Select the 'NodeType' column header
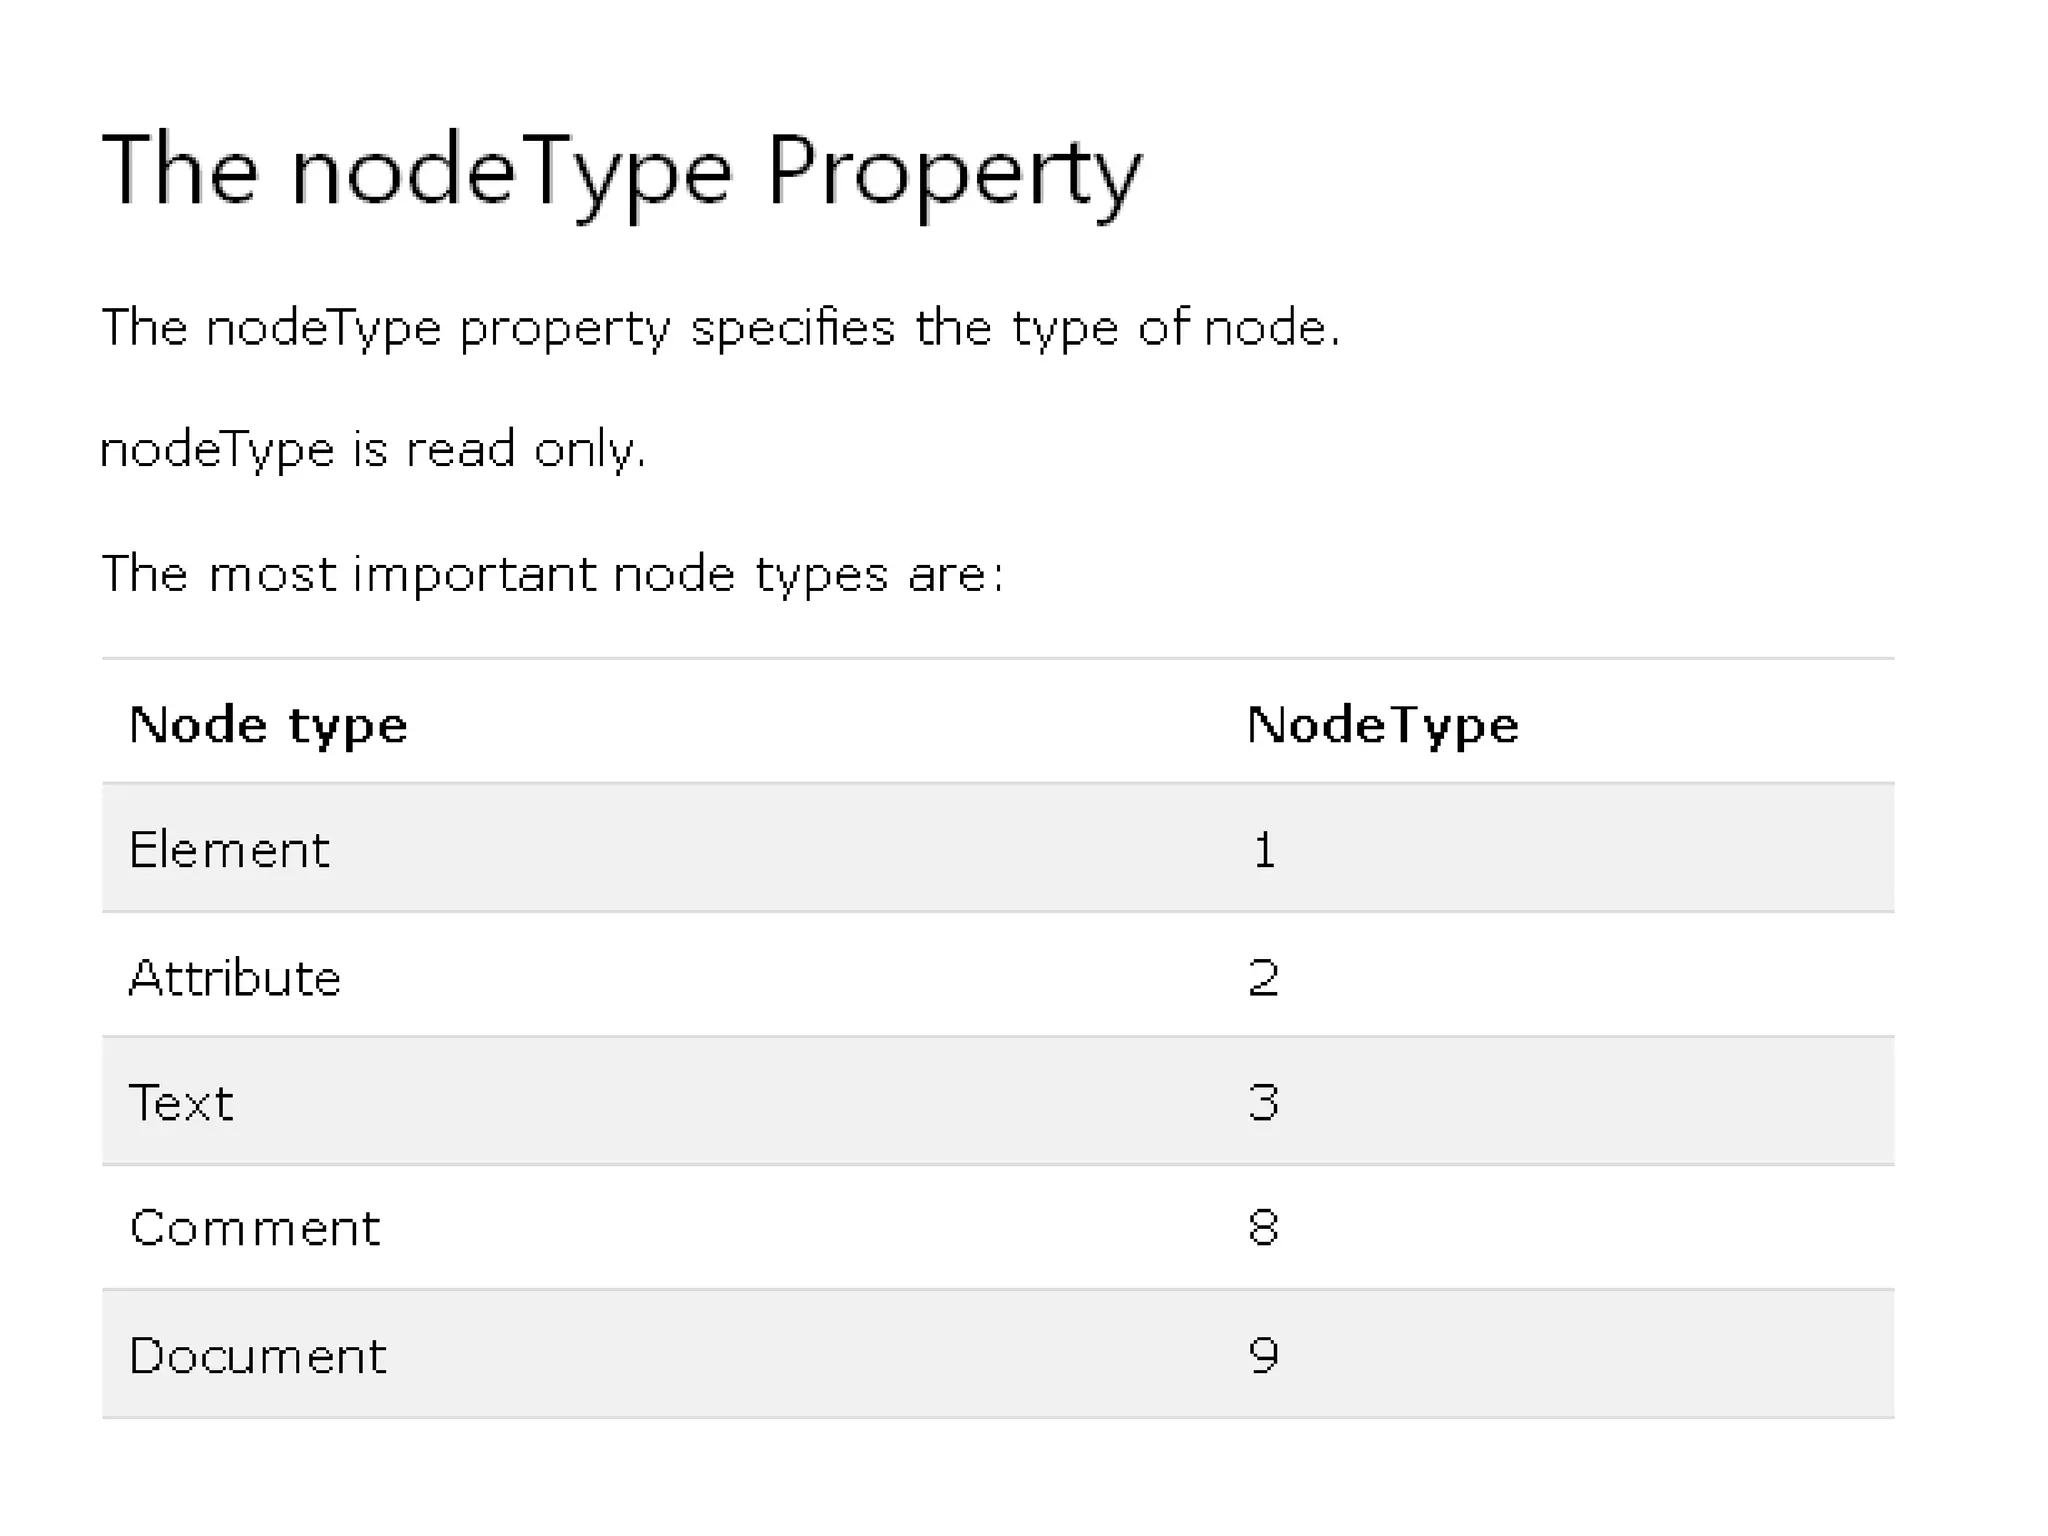The height and width of the screenshot is (1536, 2048). pyautogui.click(x=1382, y=724)
